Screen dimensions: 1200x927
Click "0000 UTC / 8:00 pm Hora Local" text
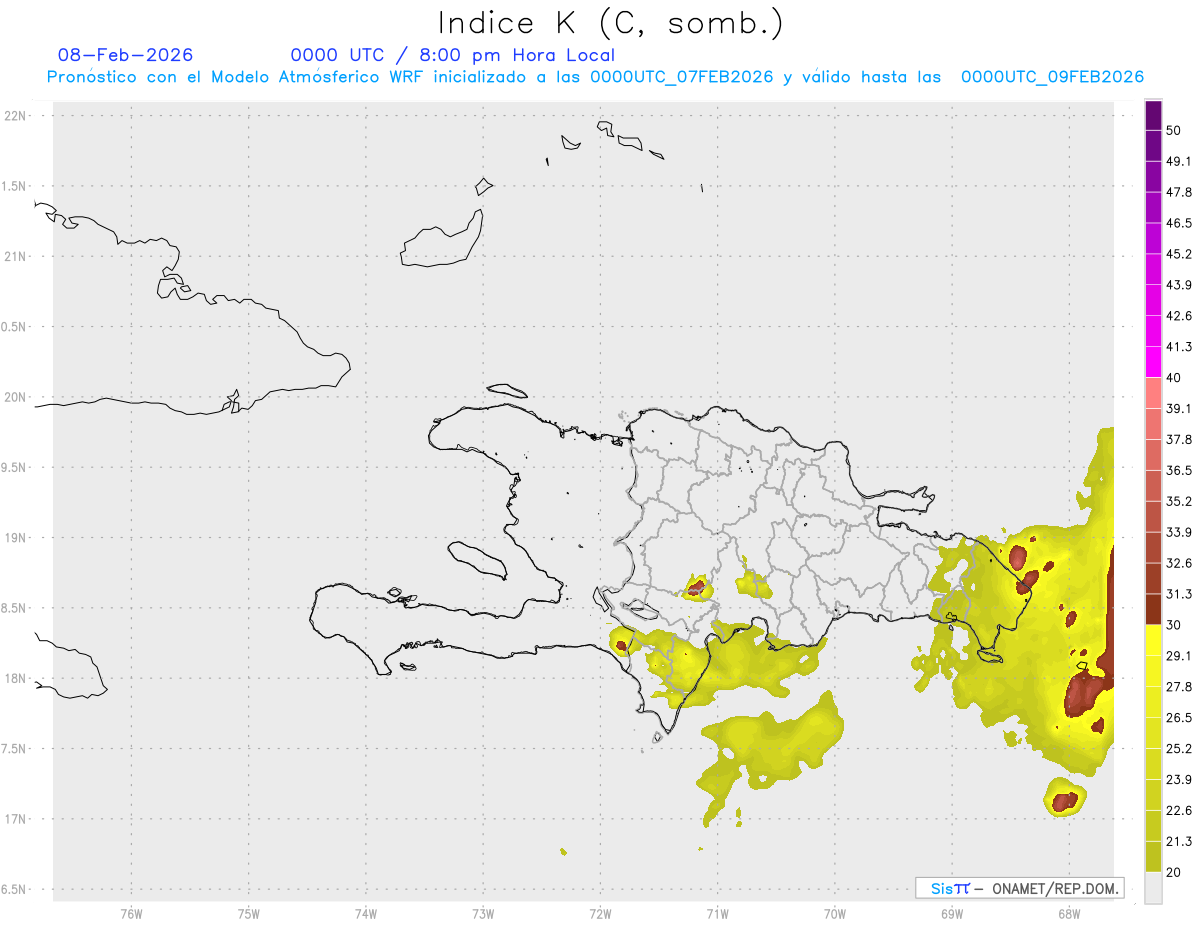click(453, 55)
